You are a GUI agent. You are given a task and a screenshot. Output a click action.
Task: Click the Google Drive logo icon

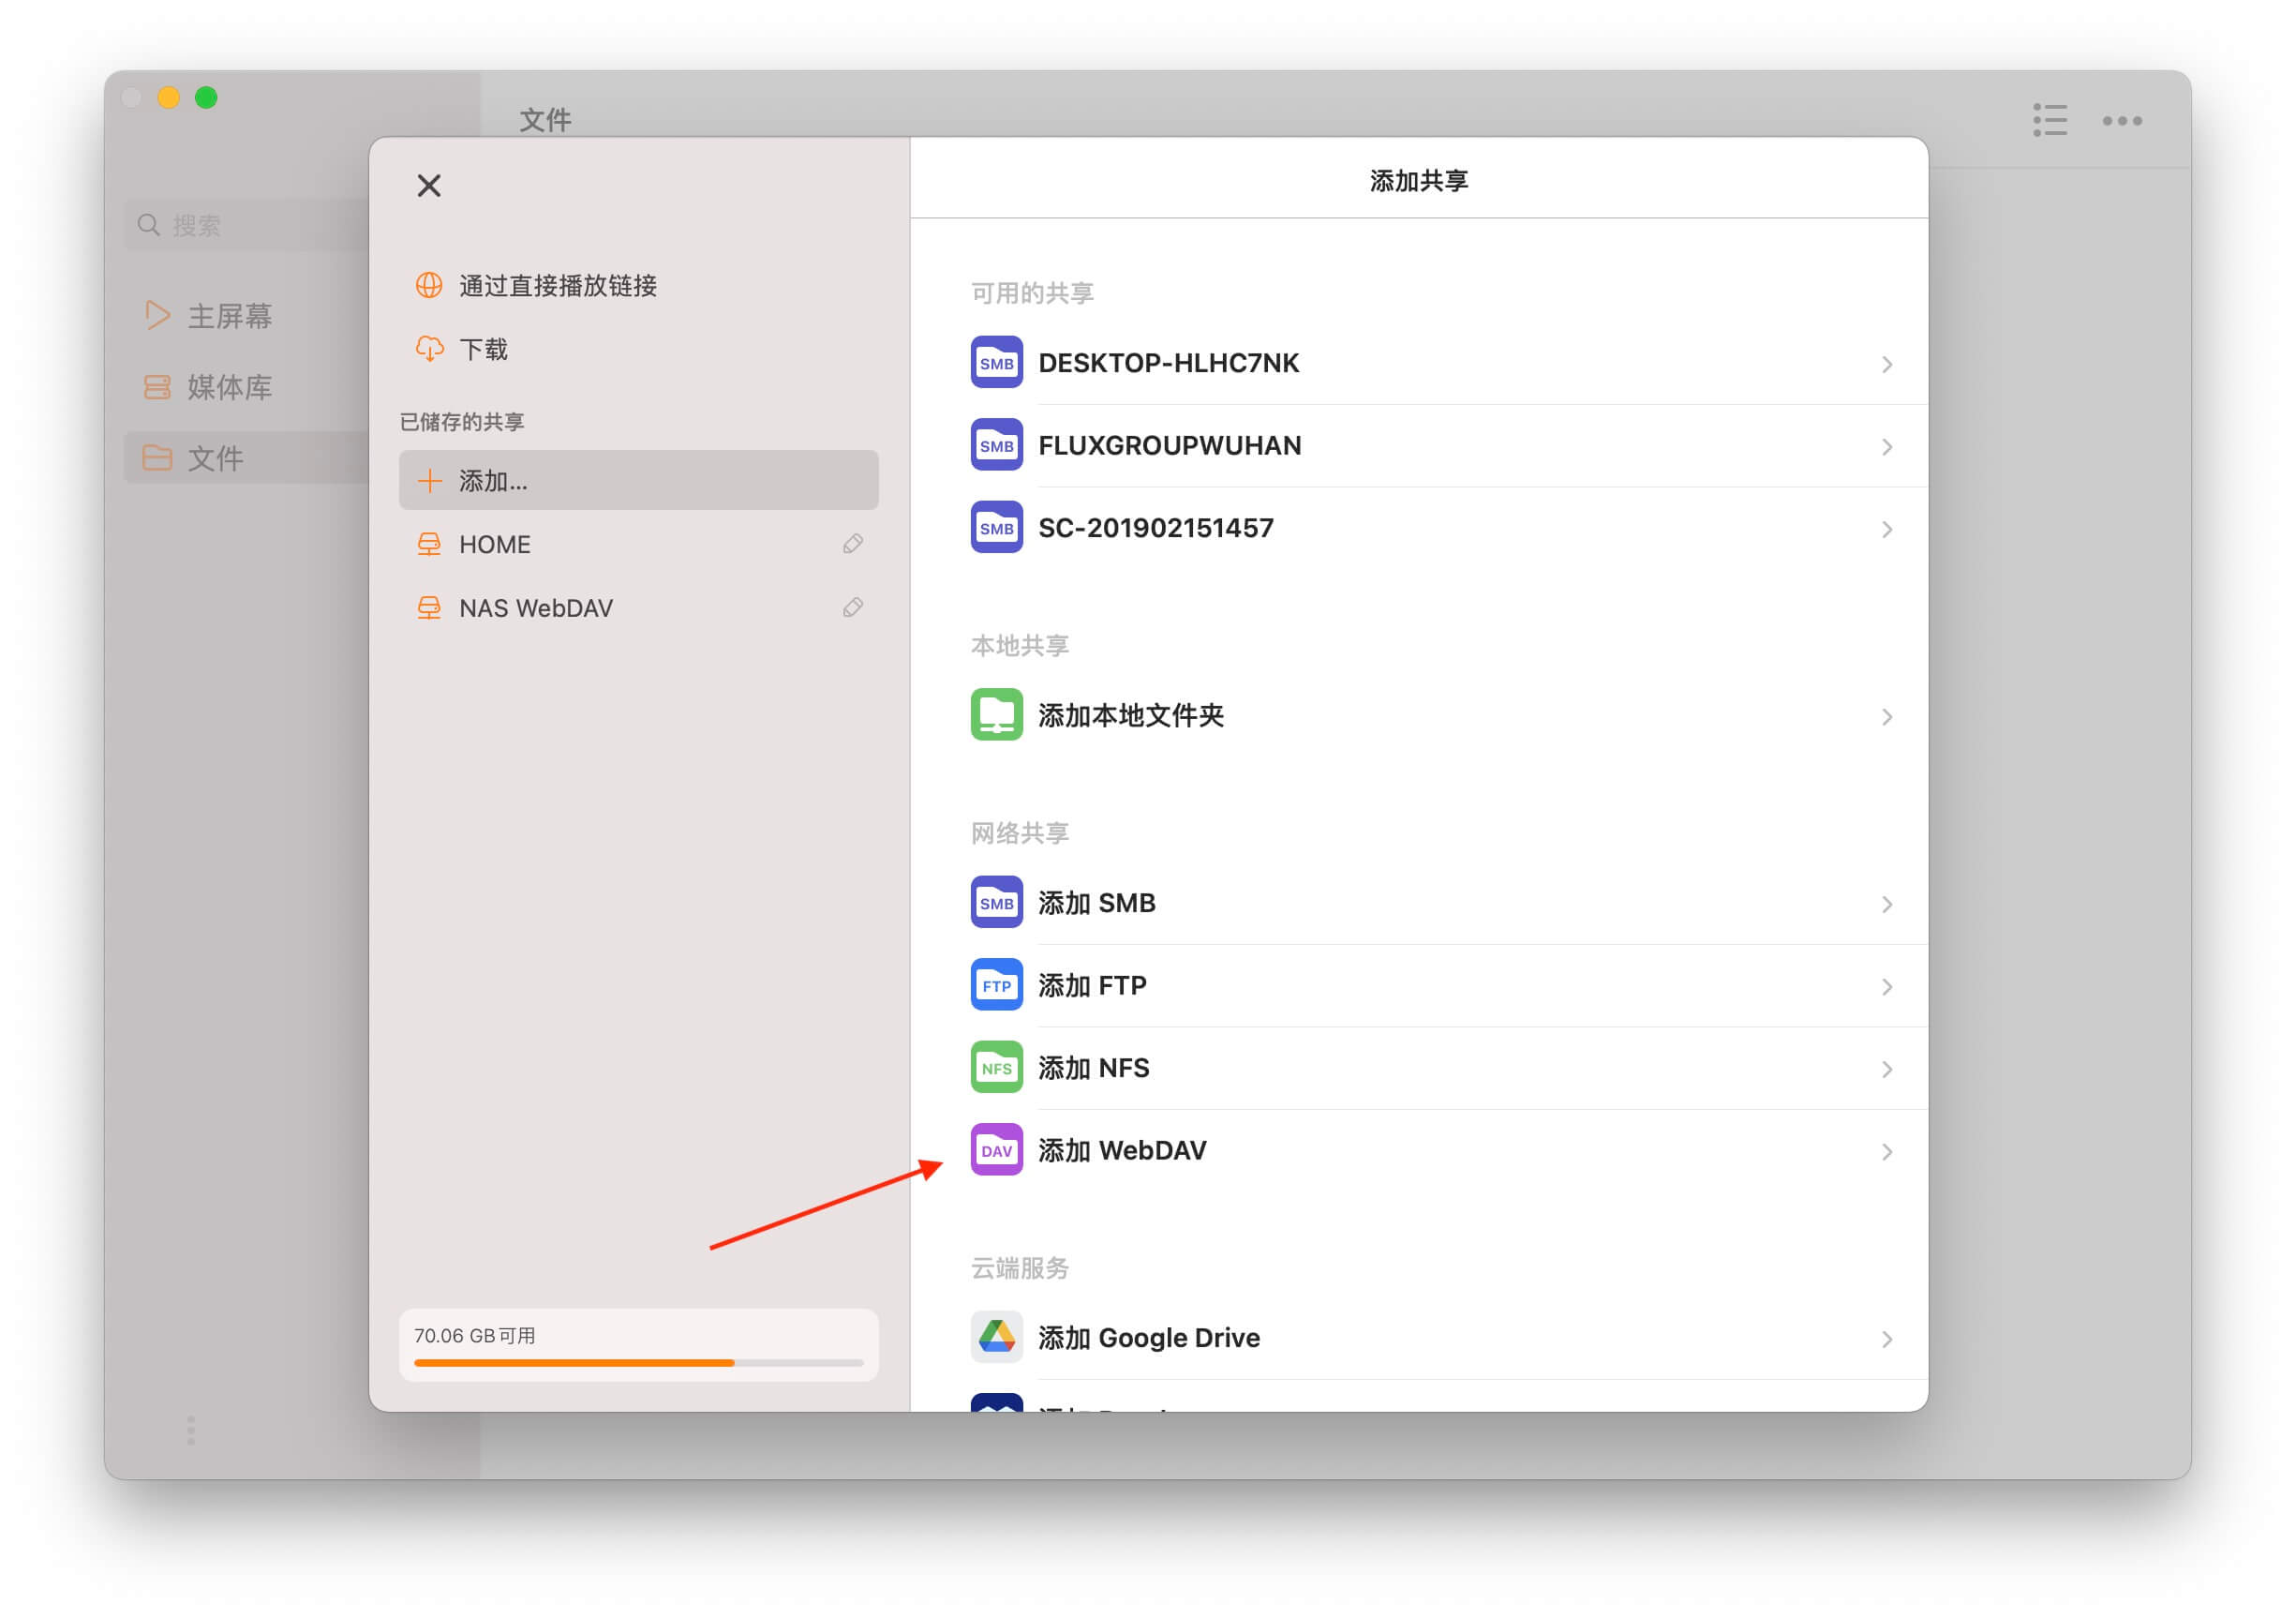(996, 1337)
